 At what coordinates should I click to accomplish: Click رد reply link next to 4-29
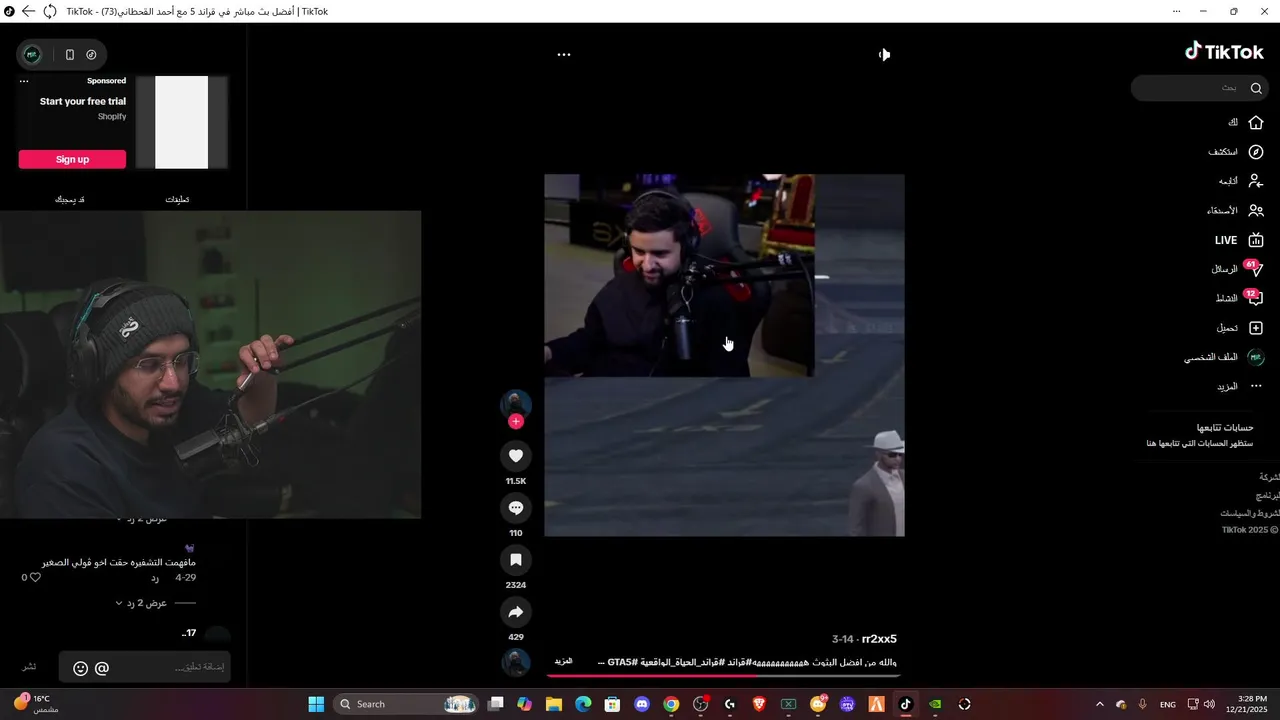[x=155, y=578]
